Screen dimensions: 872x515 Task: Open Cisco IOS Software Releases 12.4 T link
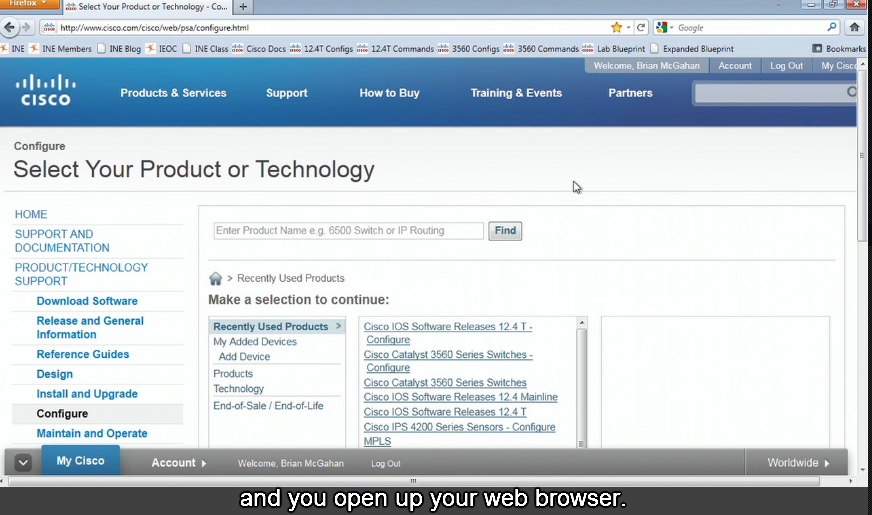click(x=445, y=412)
